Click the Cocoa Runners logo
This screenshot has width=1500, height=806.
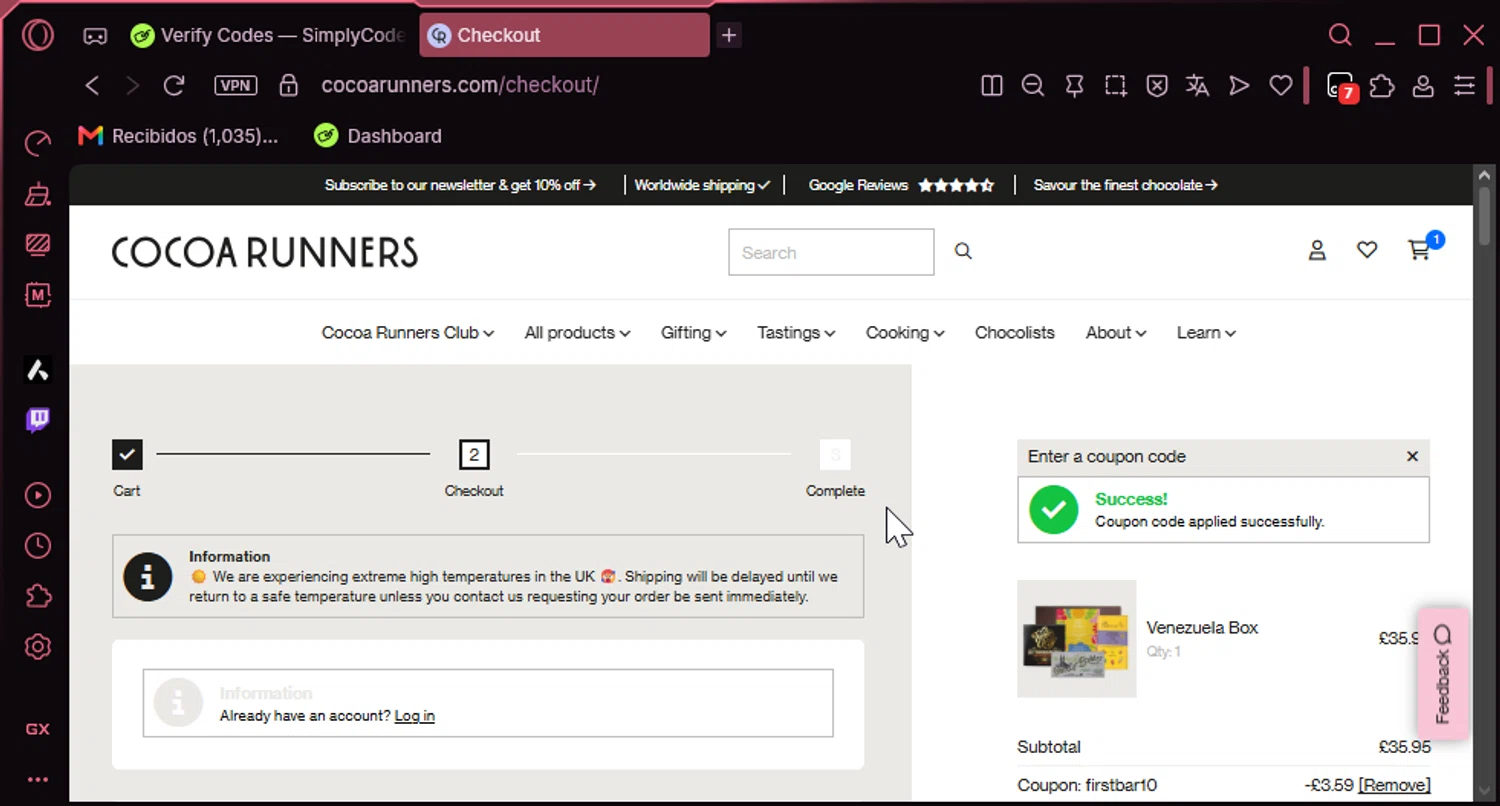click(265, 252)
